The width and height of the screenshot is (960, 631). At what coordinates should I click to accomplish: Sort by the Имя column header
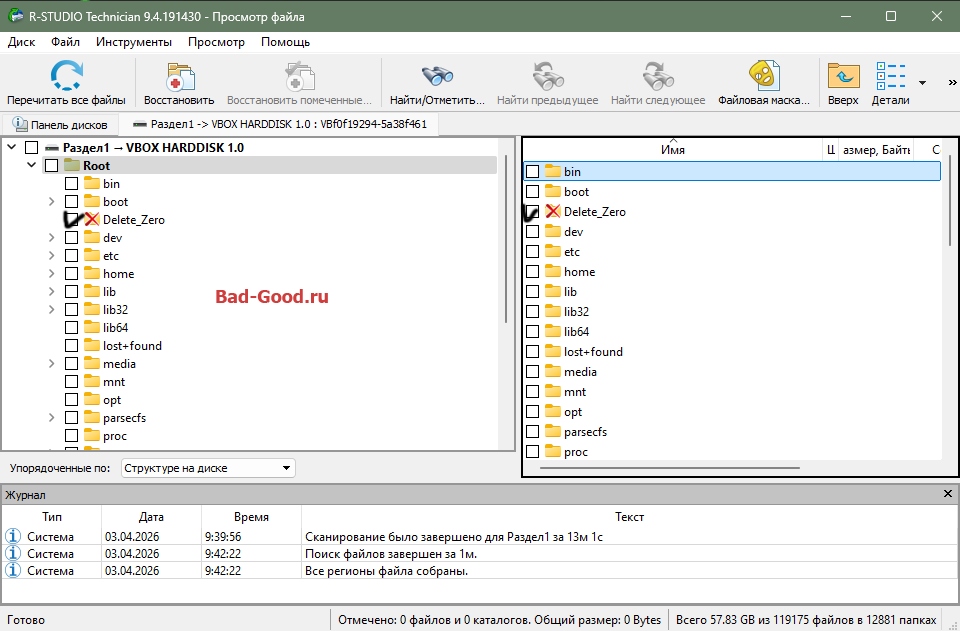pos(672,150)
